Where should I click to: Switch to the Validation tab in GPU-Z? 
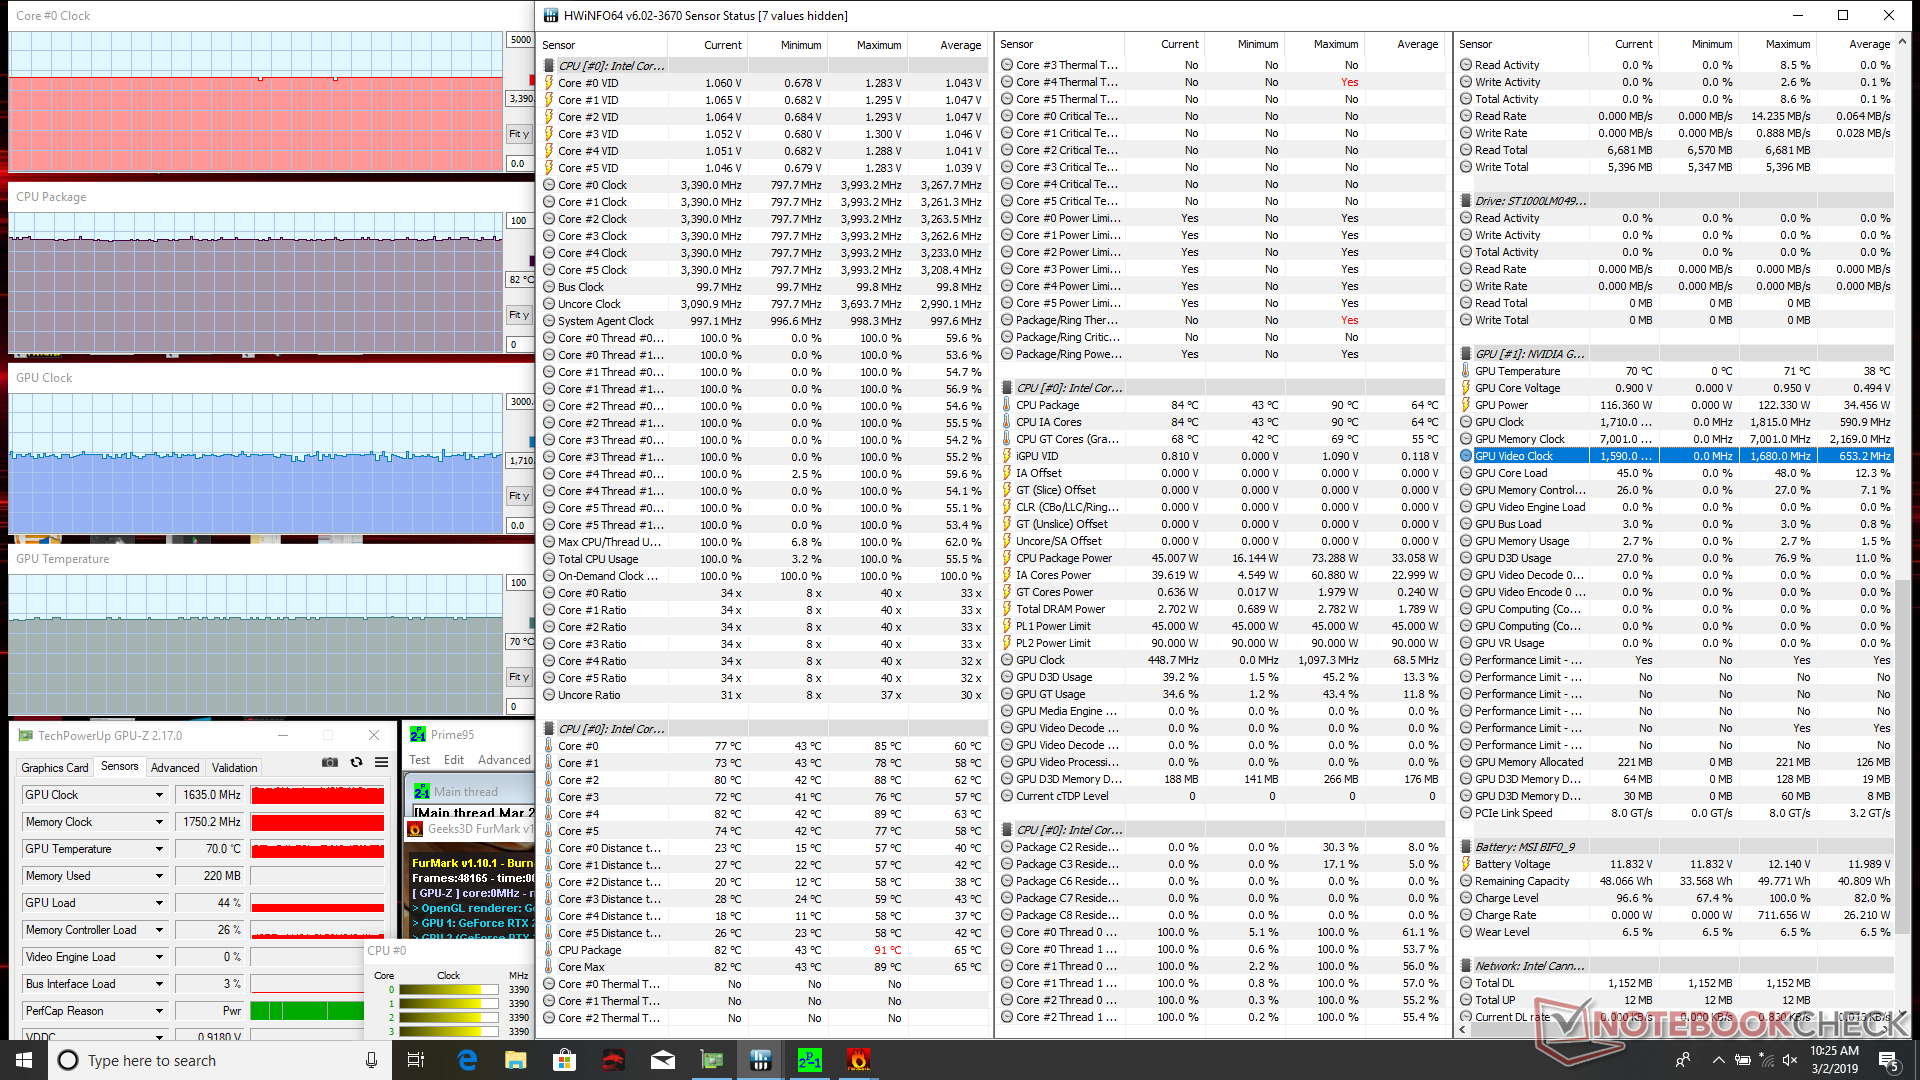click(234, 768)
